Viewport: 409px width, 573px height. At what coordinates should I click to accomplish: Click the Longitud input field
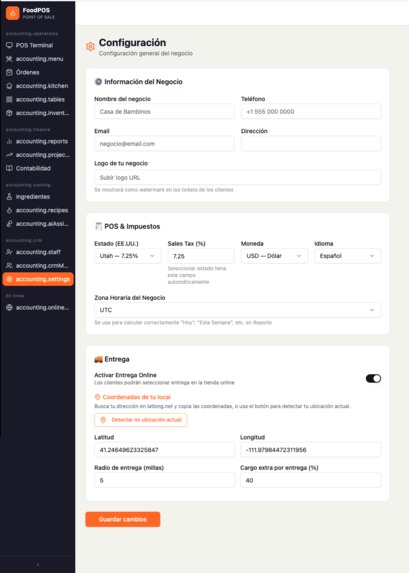(311, 450)
